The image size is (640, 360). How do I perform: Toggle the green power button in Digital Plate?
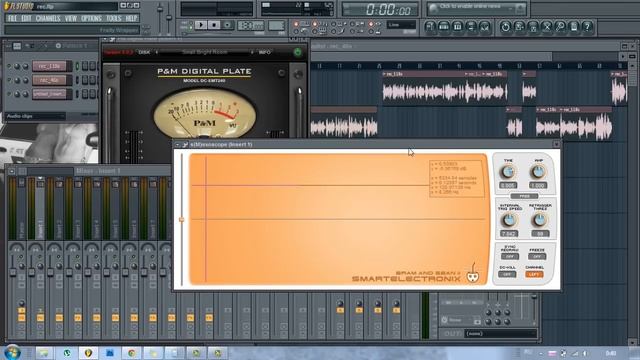298,52
